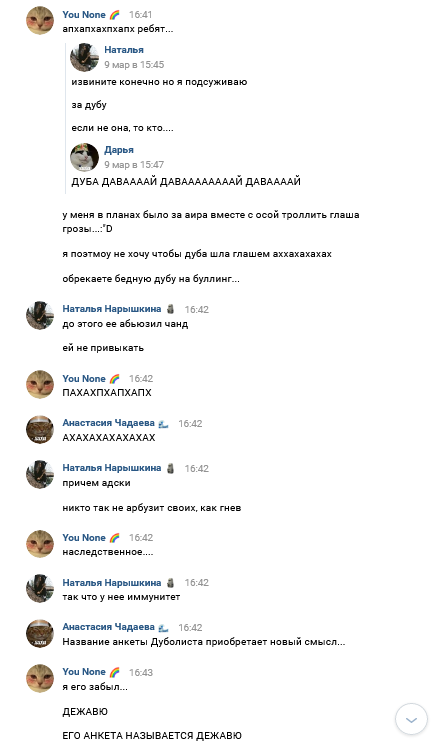433x747 pixels.
Task: Click You None's avatar beside 'я его забыл...'
Action: point(40,678)
